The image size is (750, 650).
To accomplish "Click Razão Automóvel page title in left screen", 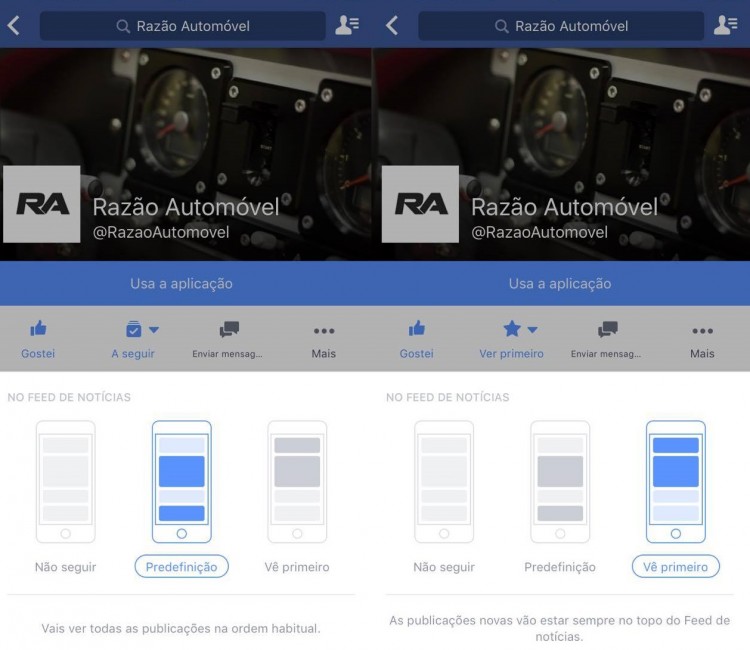I will coord(186,207).
